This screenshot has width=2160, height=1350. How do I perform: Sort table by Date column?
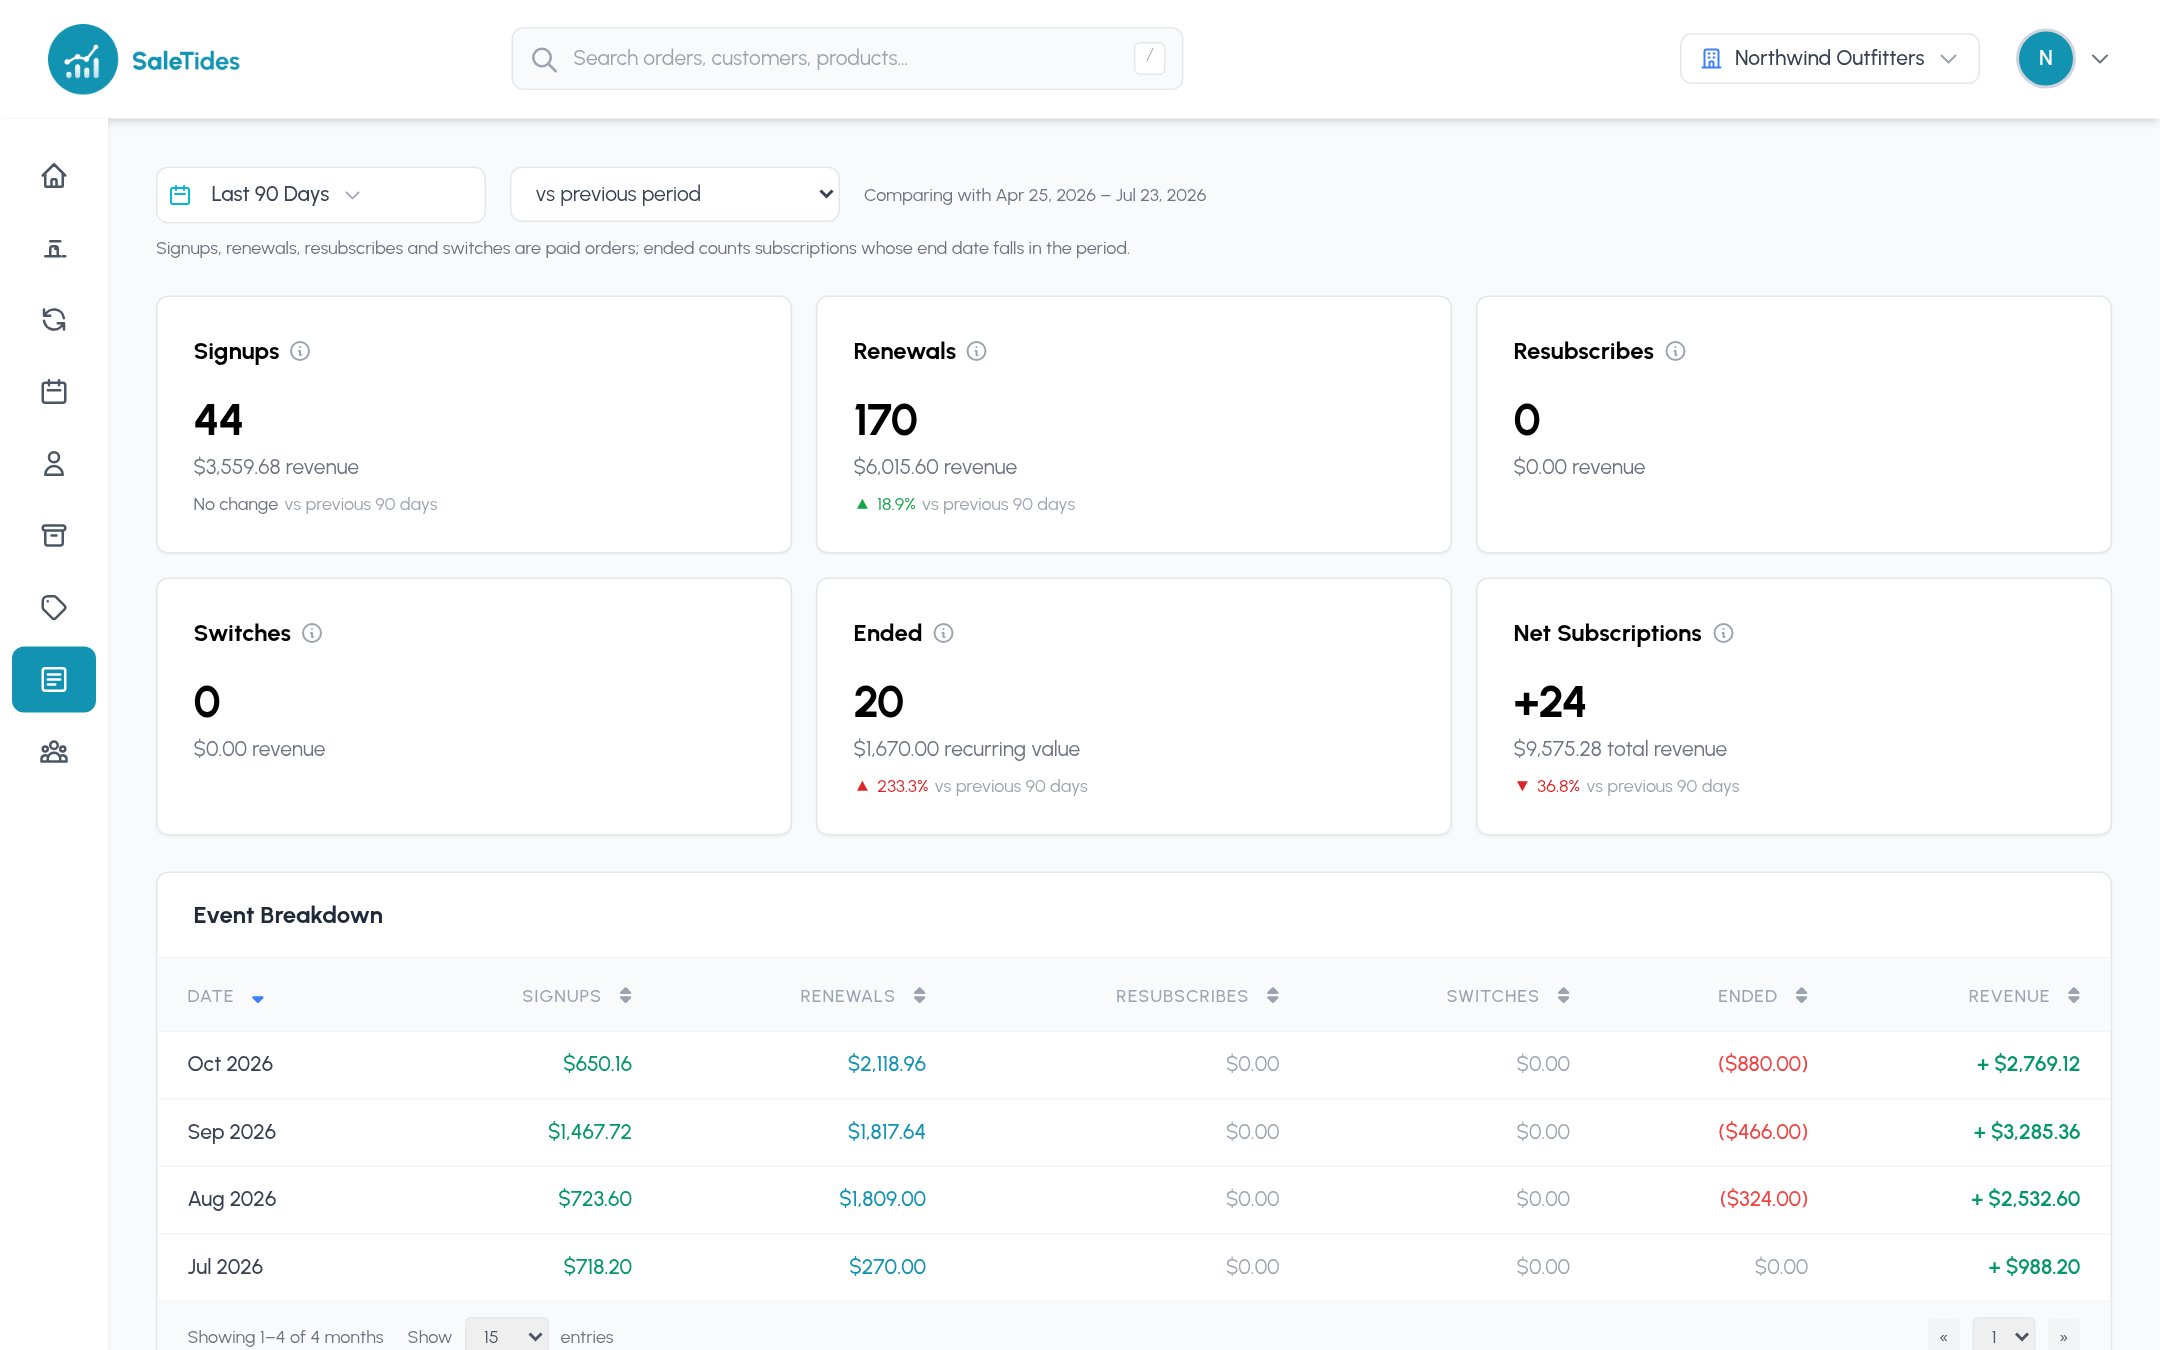coord(226,996)
